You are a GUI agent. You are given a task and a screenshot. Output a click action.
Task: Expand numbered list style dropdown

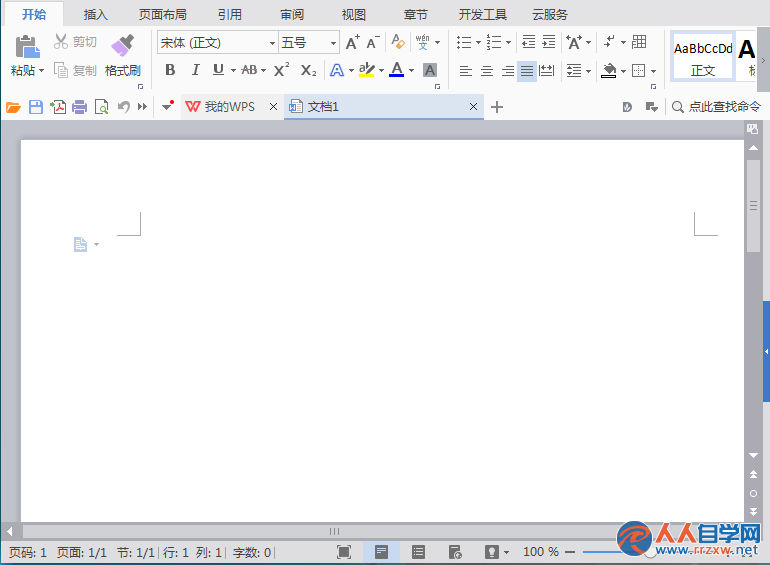[508, 42]
